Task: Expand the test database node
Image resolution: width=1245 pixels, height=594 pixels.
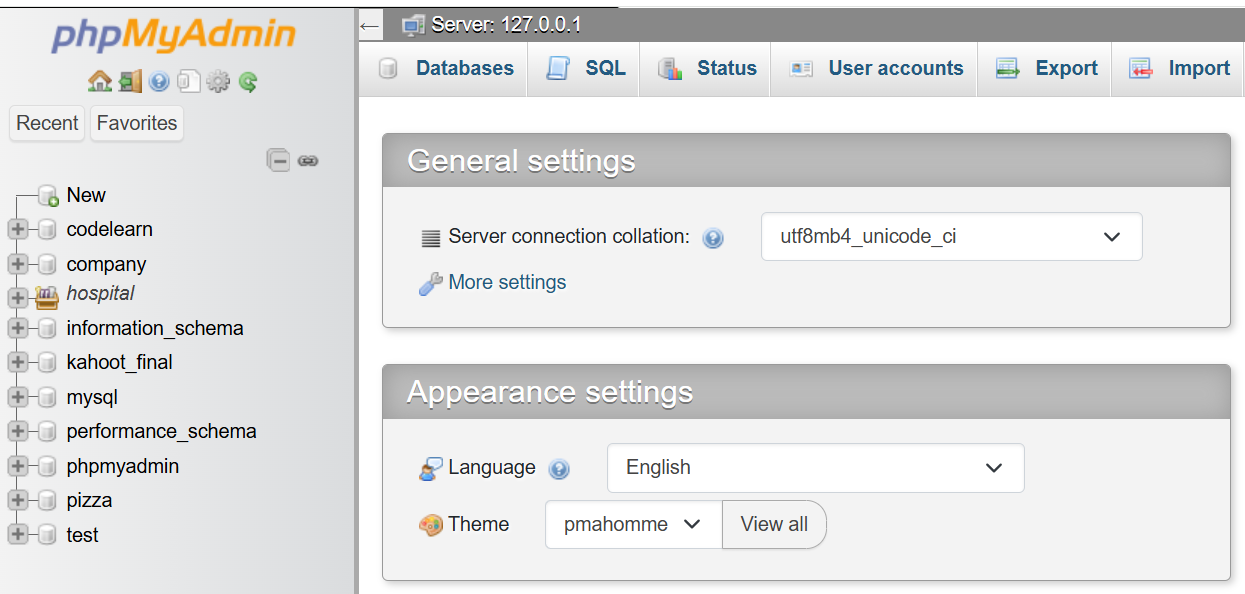Action: pos(16,536)
